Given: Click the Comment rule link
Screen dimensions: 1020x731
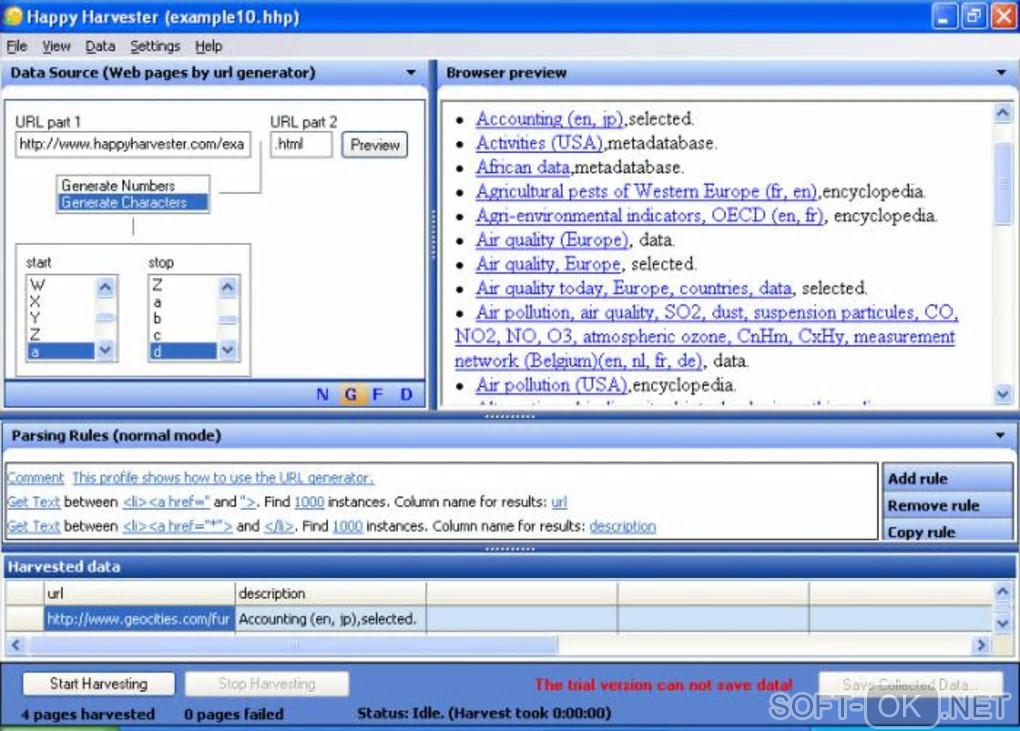Looking at the screenshot, I should pos(35,477).
